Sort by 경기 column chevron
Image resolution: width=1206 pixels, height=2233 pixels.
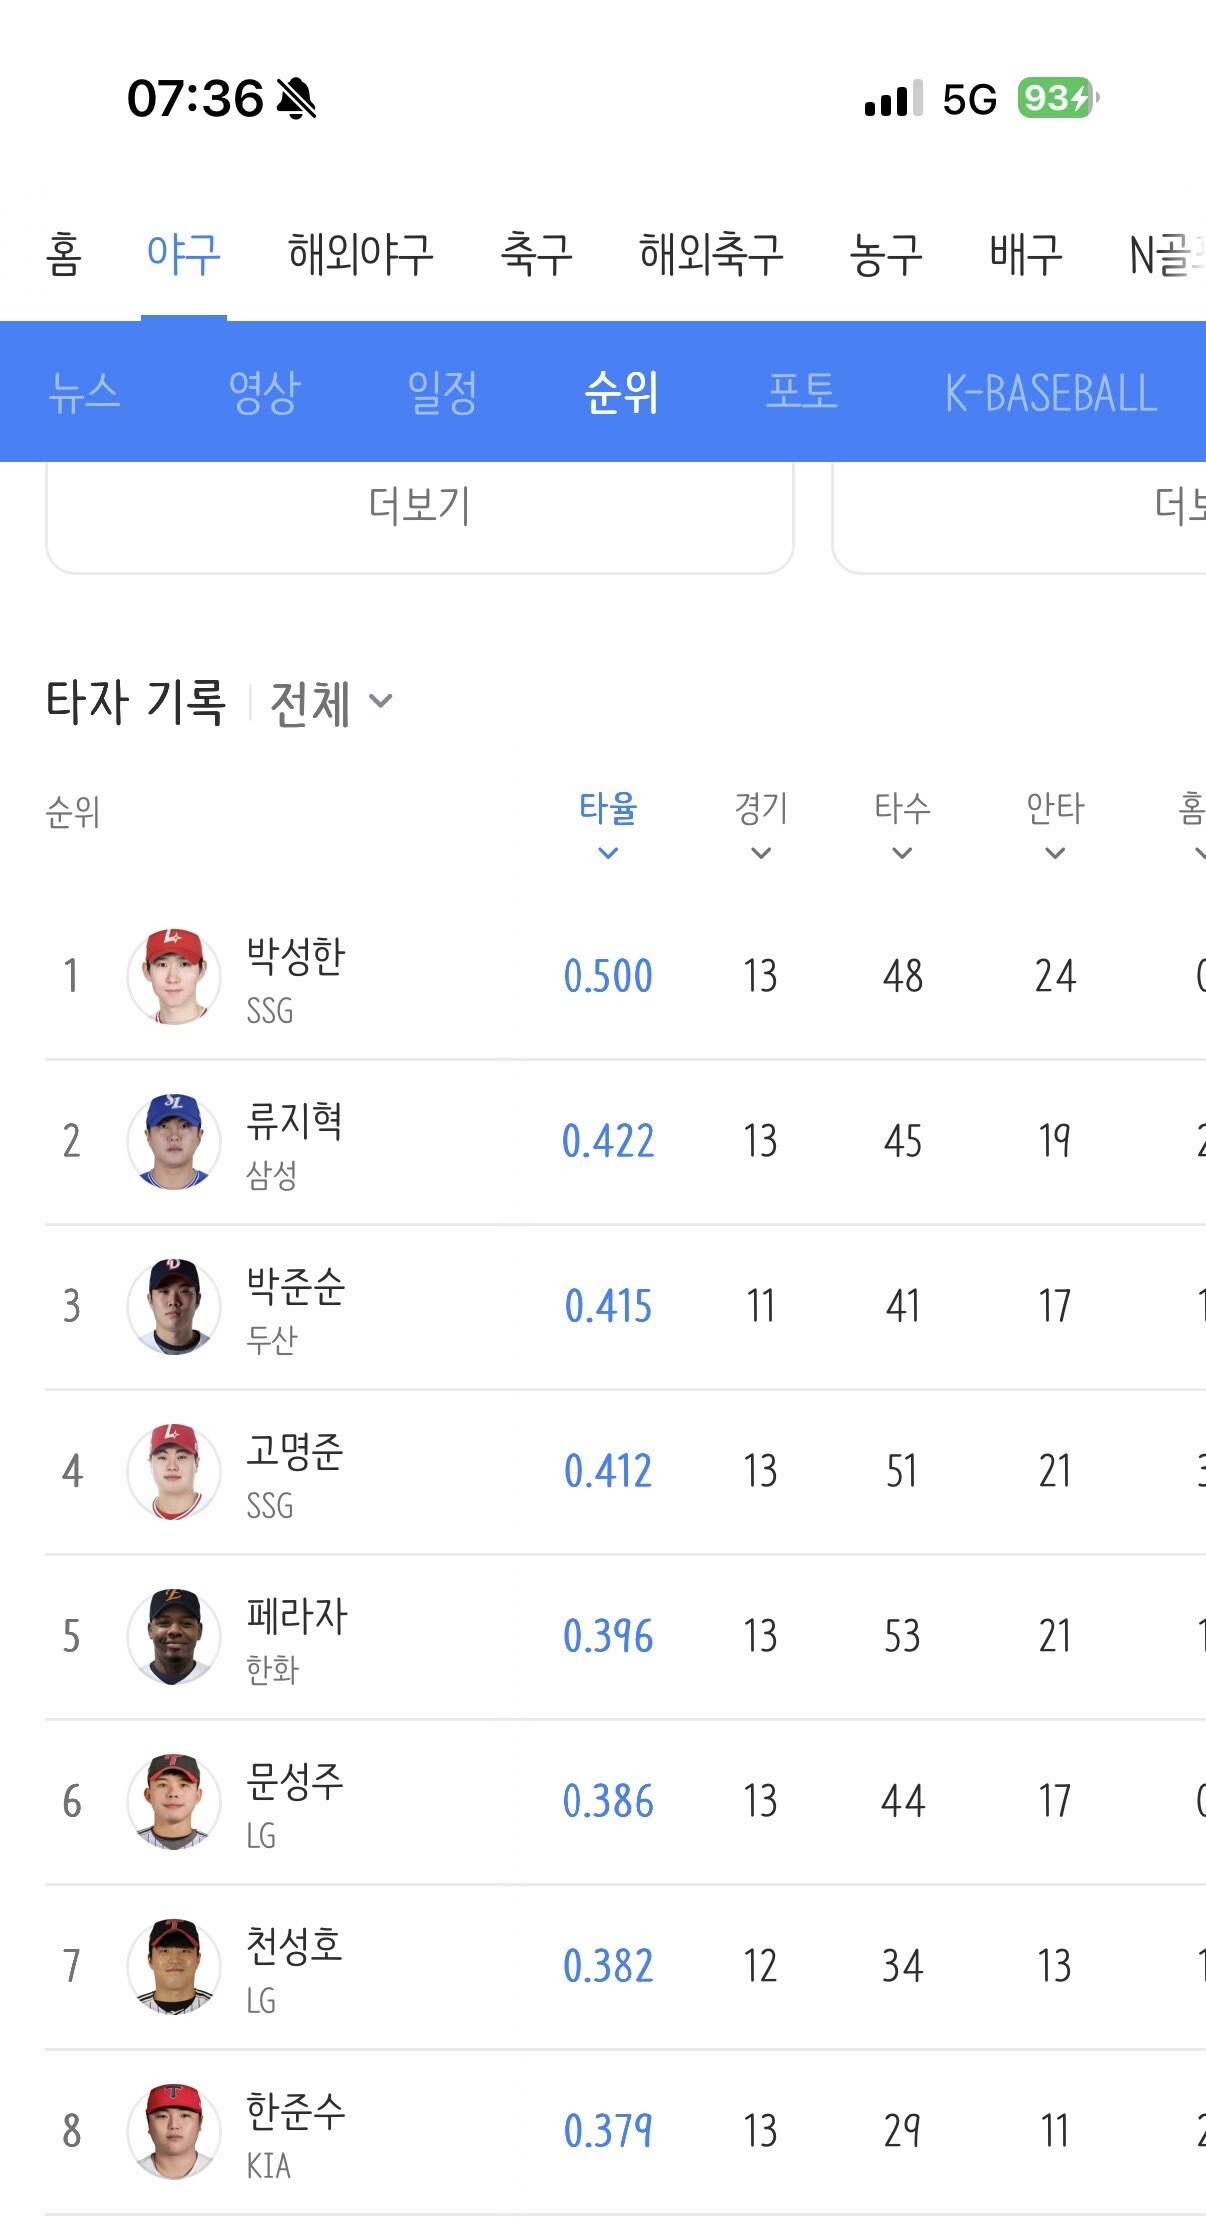click(x=761, y=853)
